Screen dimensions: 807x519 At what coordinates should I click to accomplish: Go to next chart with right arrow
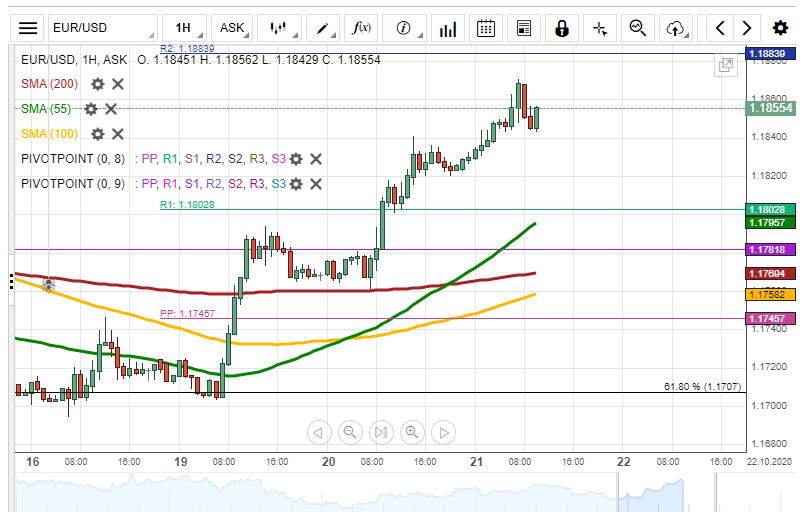[x=747, y=28]
